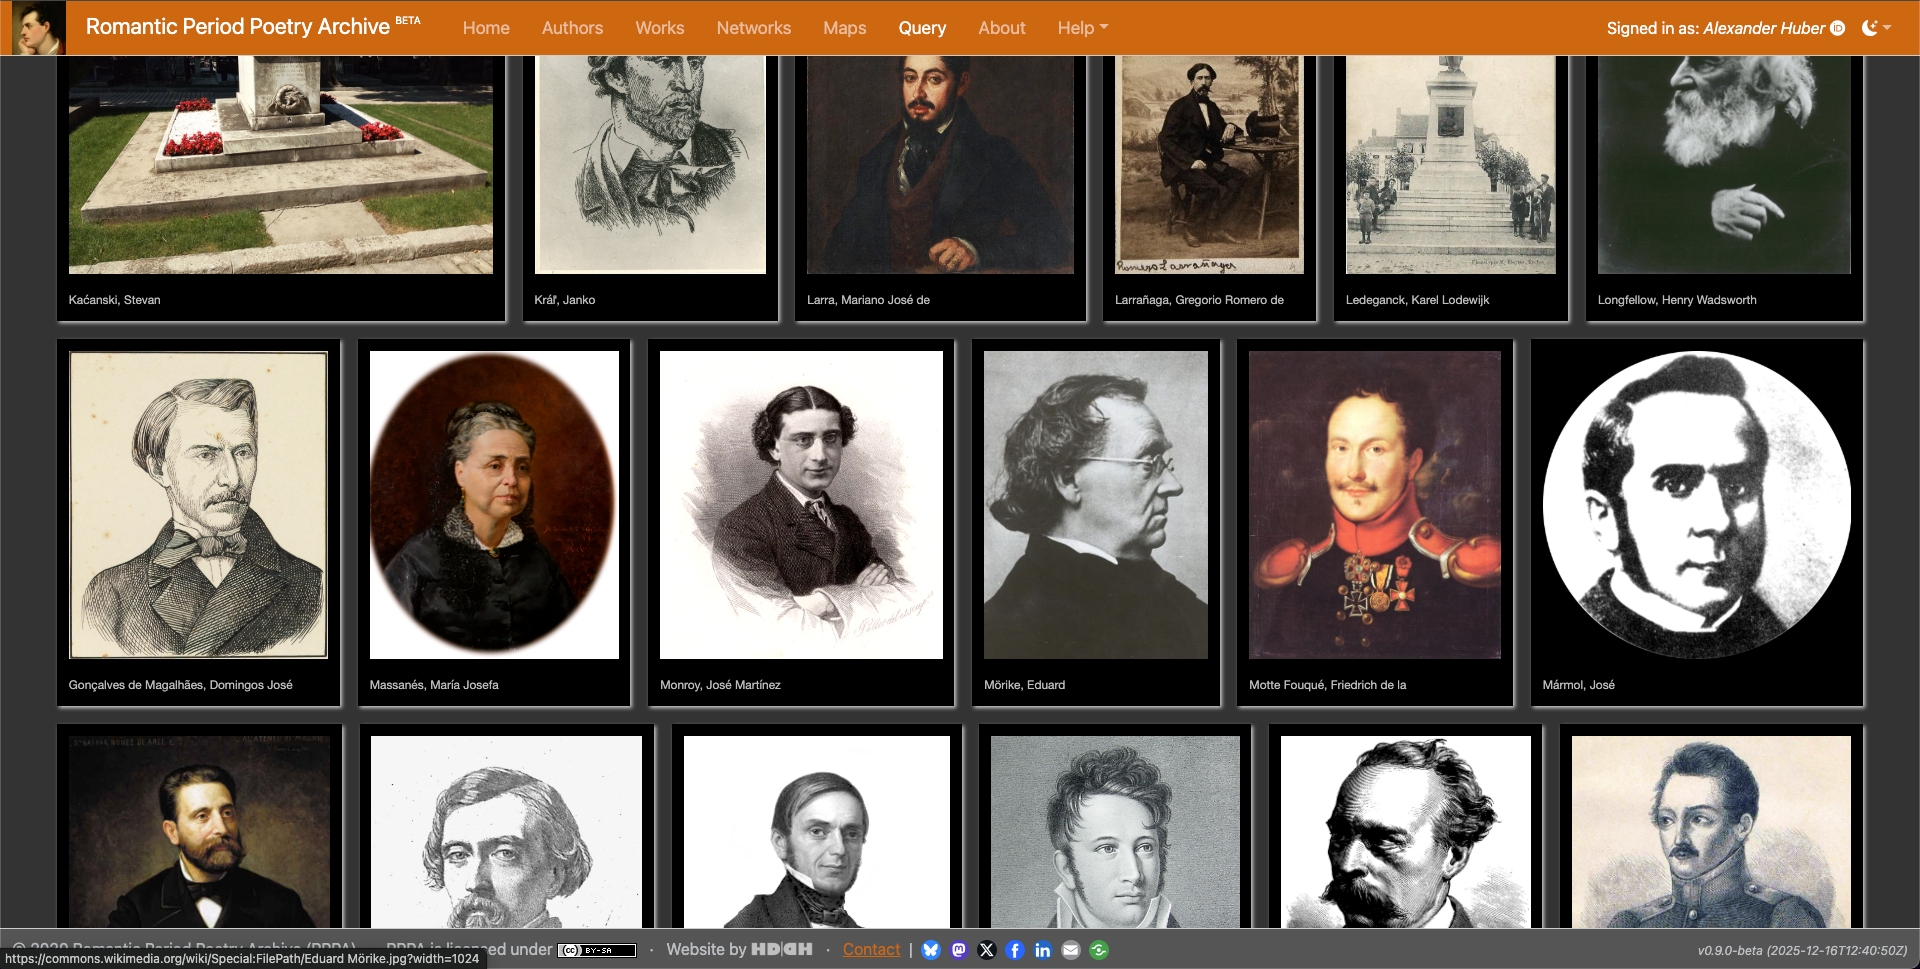
Task: Expand the Help dropdown menu
Action: 1082,28
